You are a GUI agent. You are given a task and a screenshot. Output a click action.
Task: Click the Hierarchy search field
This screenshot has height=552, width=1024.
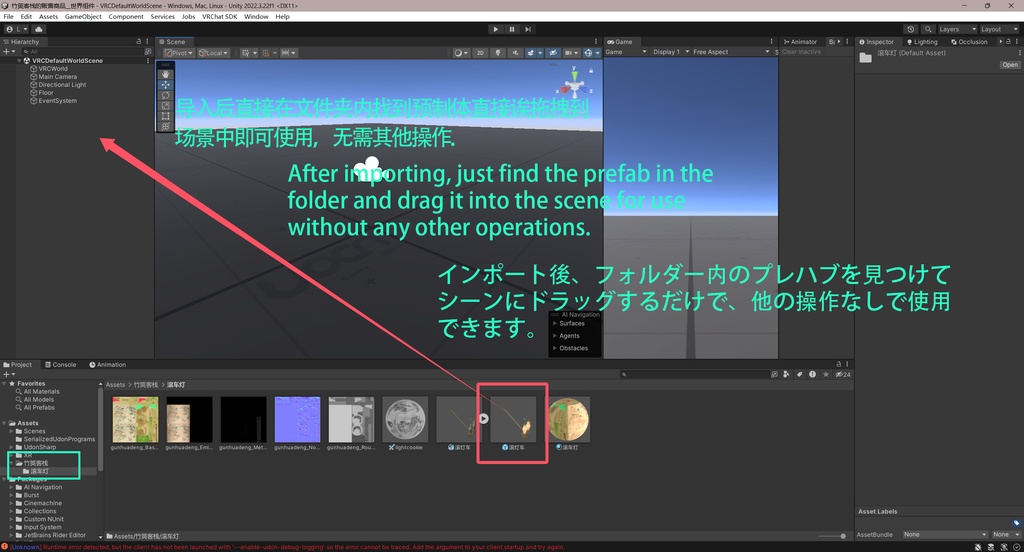pyautogui.click(x=85, y=51)
